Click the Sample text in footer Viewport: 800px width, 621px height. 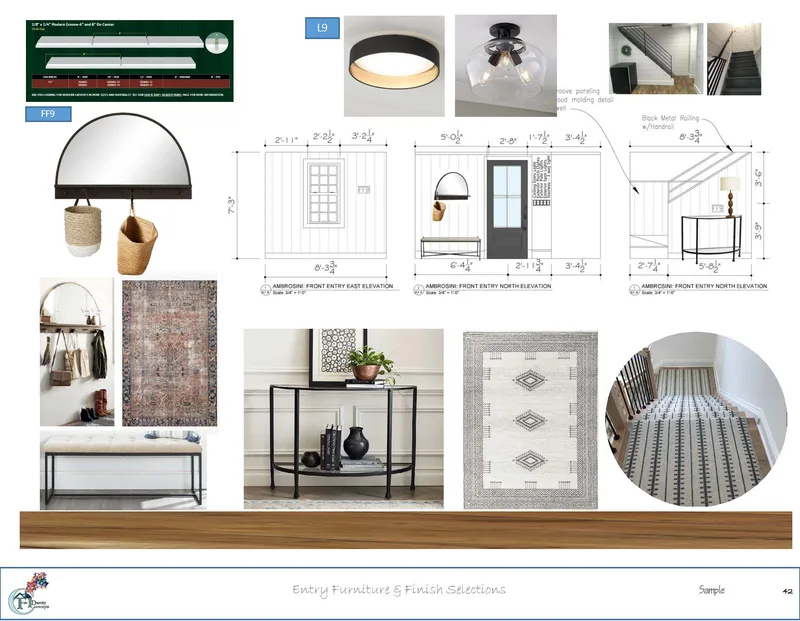712,590
